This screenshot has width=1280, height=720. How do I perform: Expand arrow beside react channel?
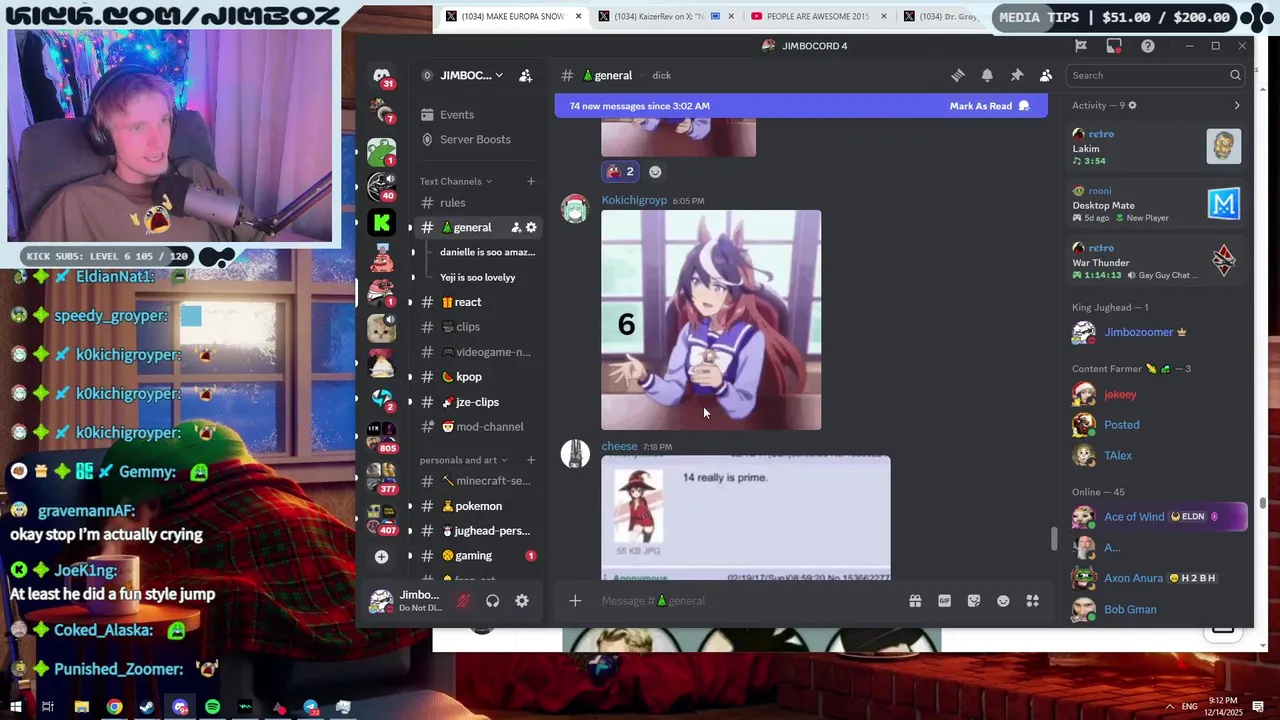pos(410,302)
